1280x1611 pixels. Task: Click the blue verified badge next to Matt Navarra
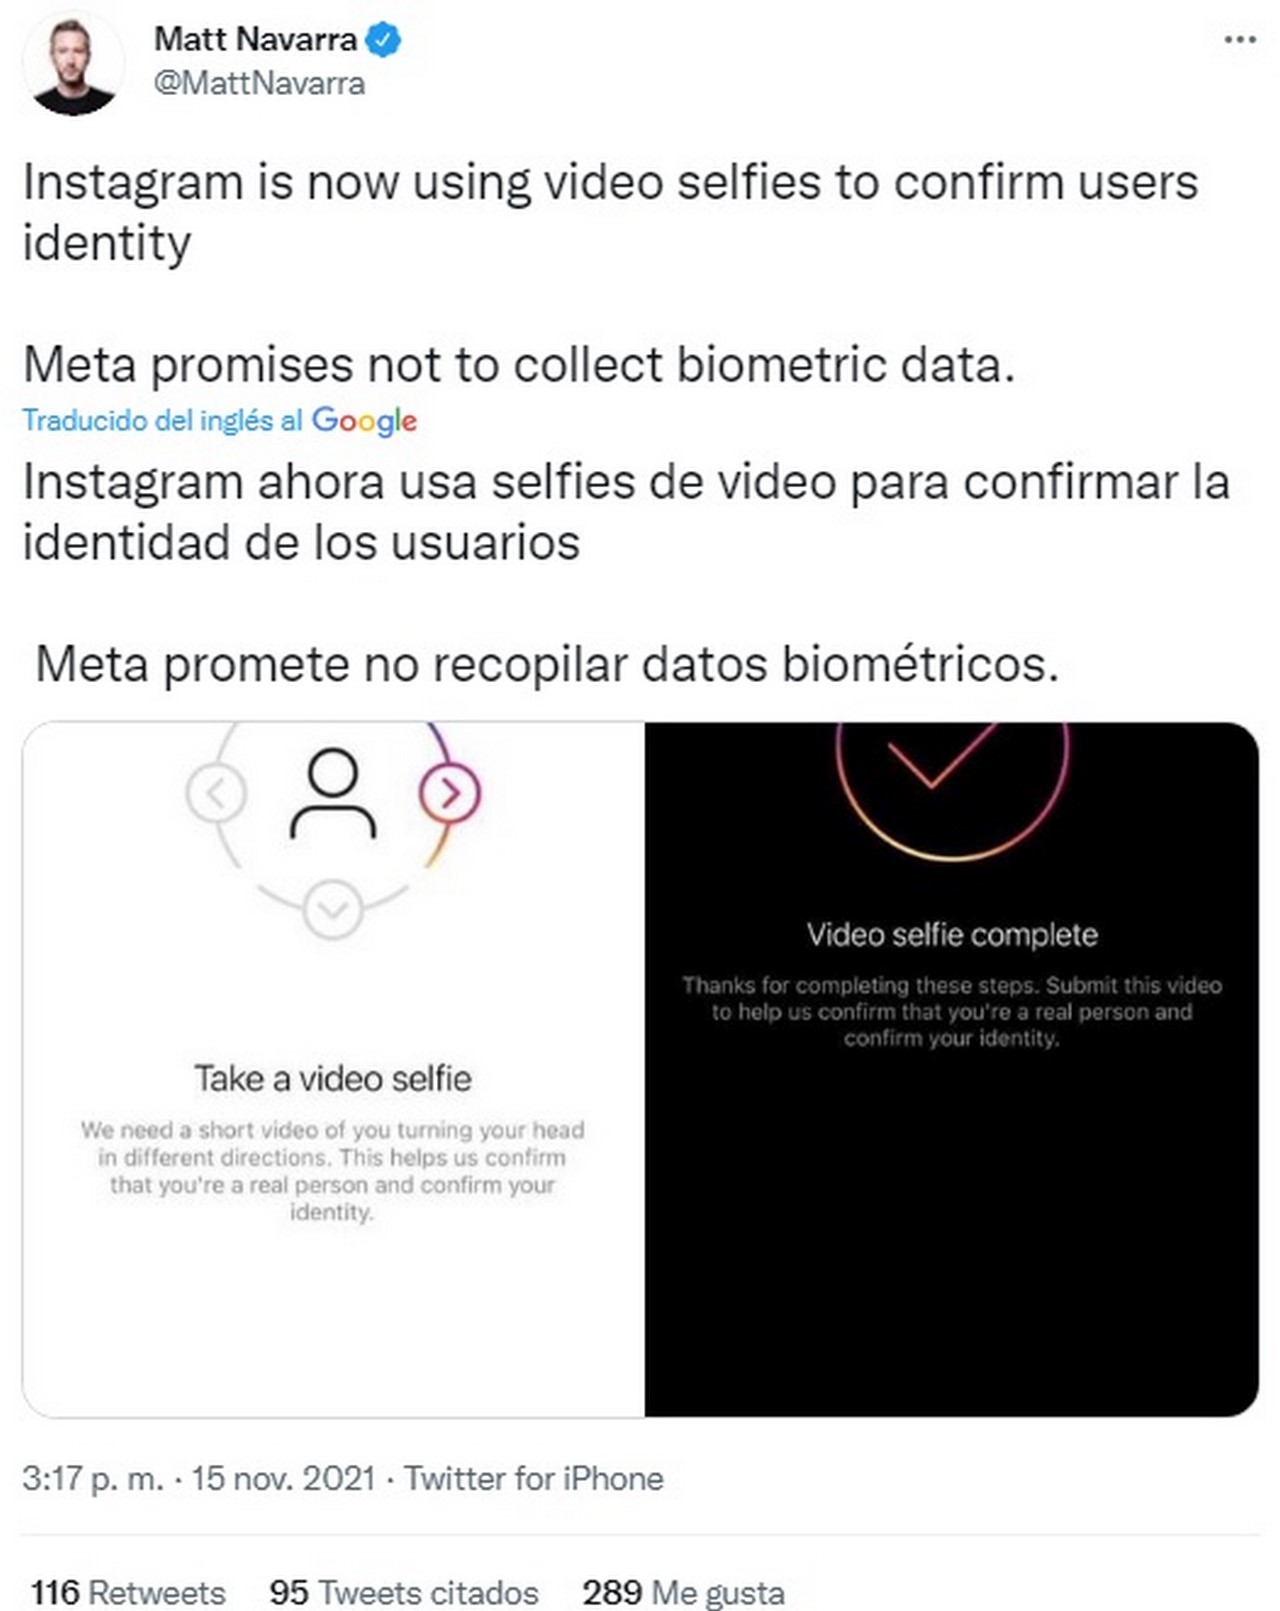point(383,40)
